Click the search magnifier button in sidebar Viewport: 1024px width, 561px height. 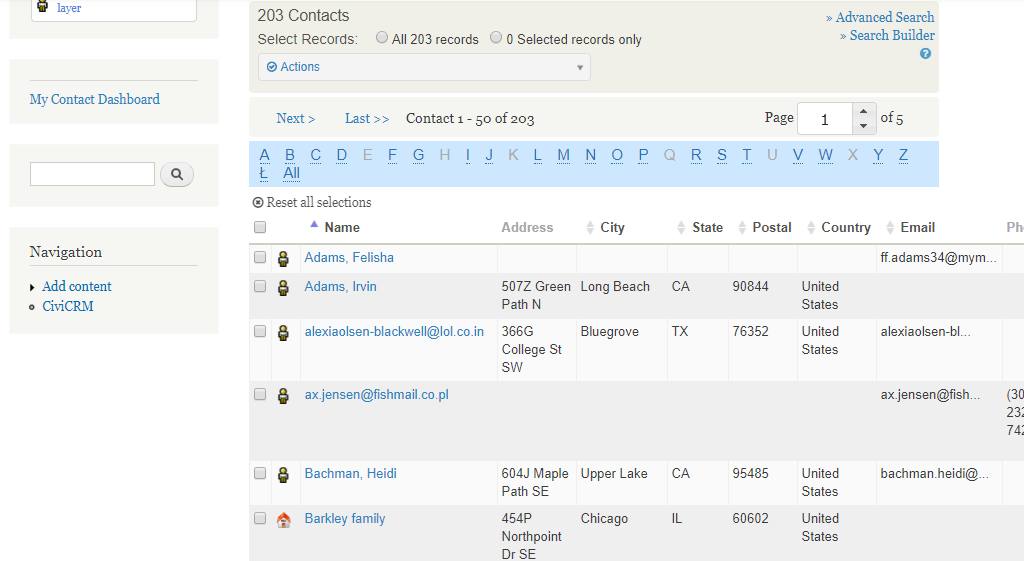[x=177, y=175]
